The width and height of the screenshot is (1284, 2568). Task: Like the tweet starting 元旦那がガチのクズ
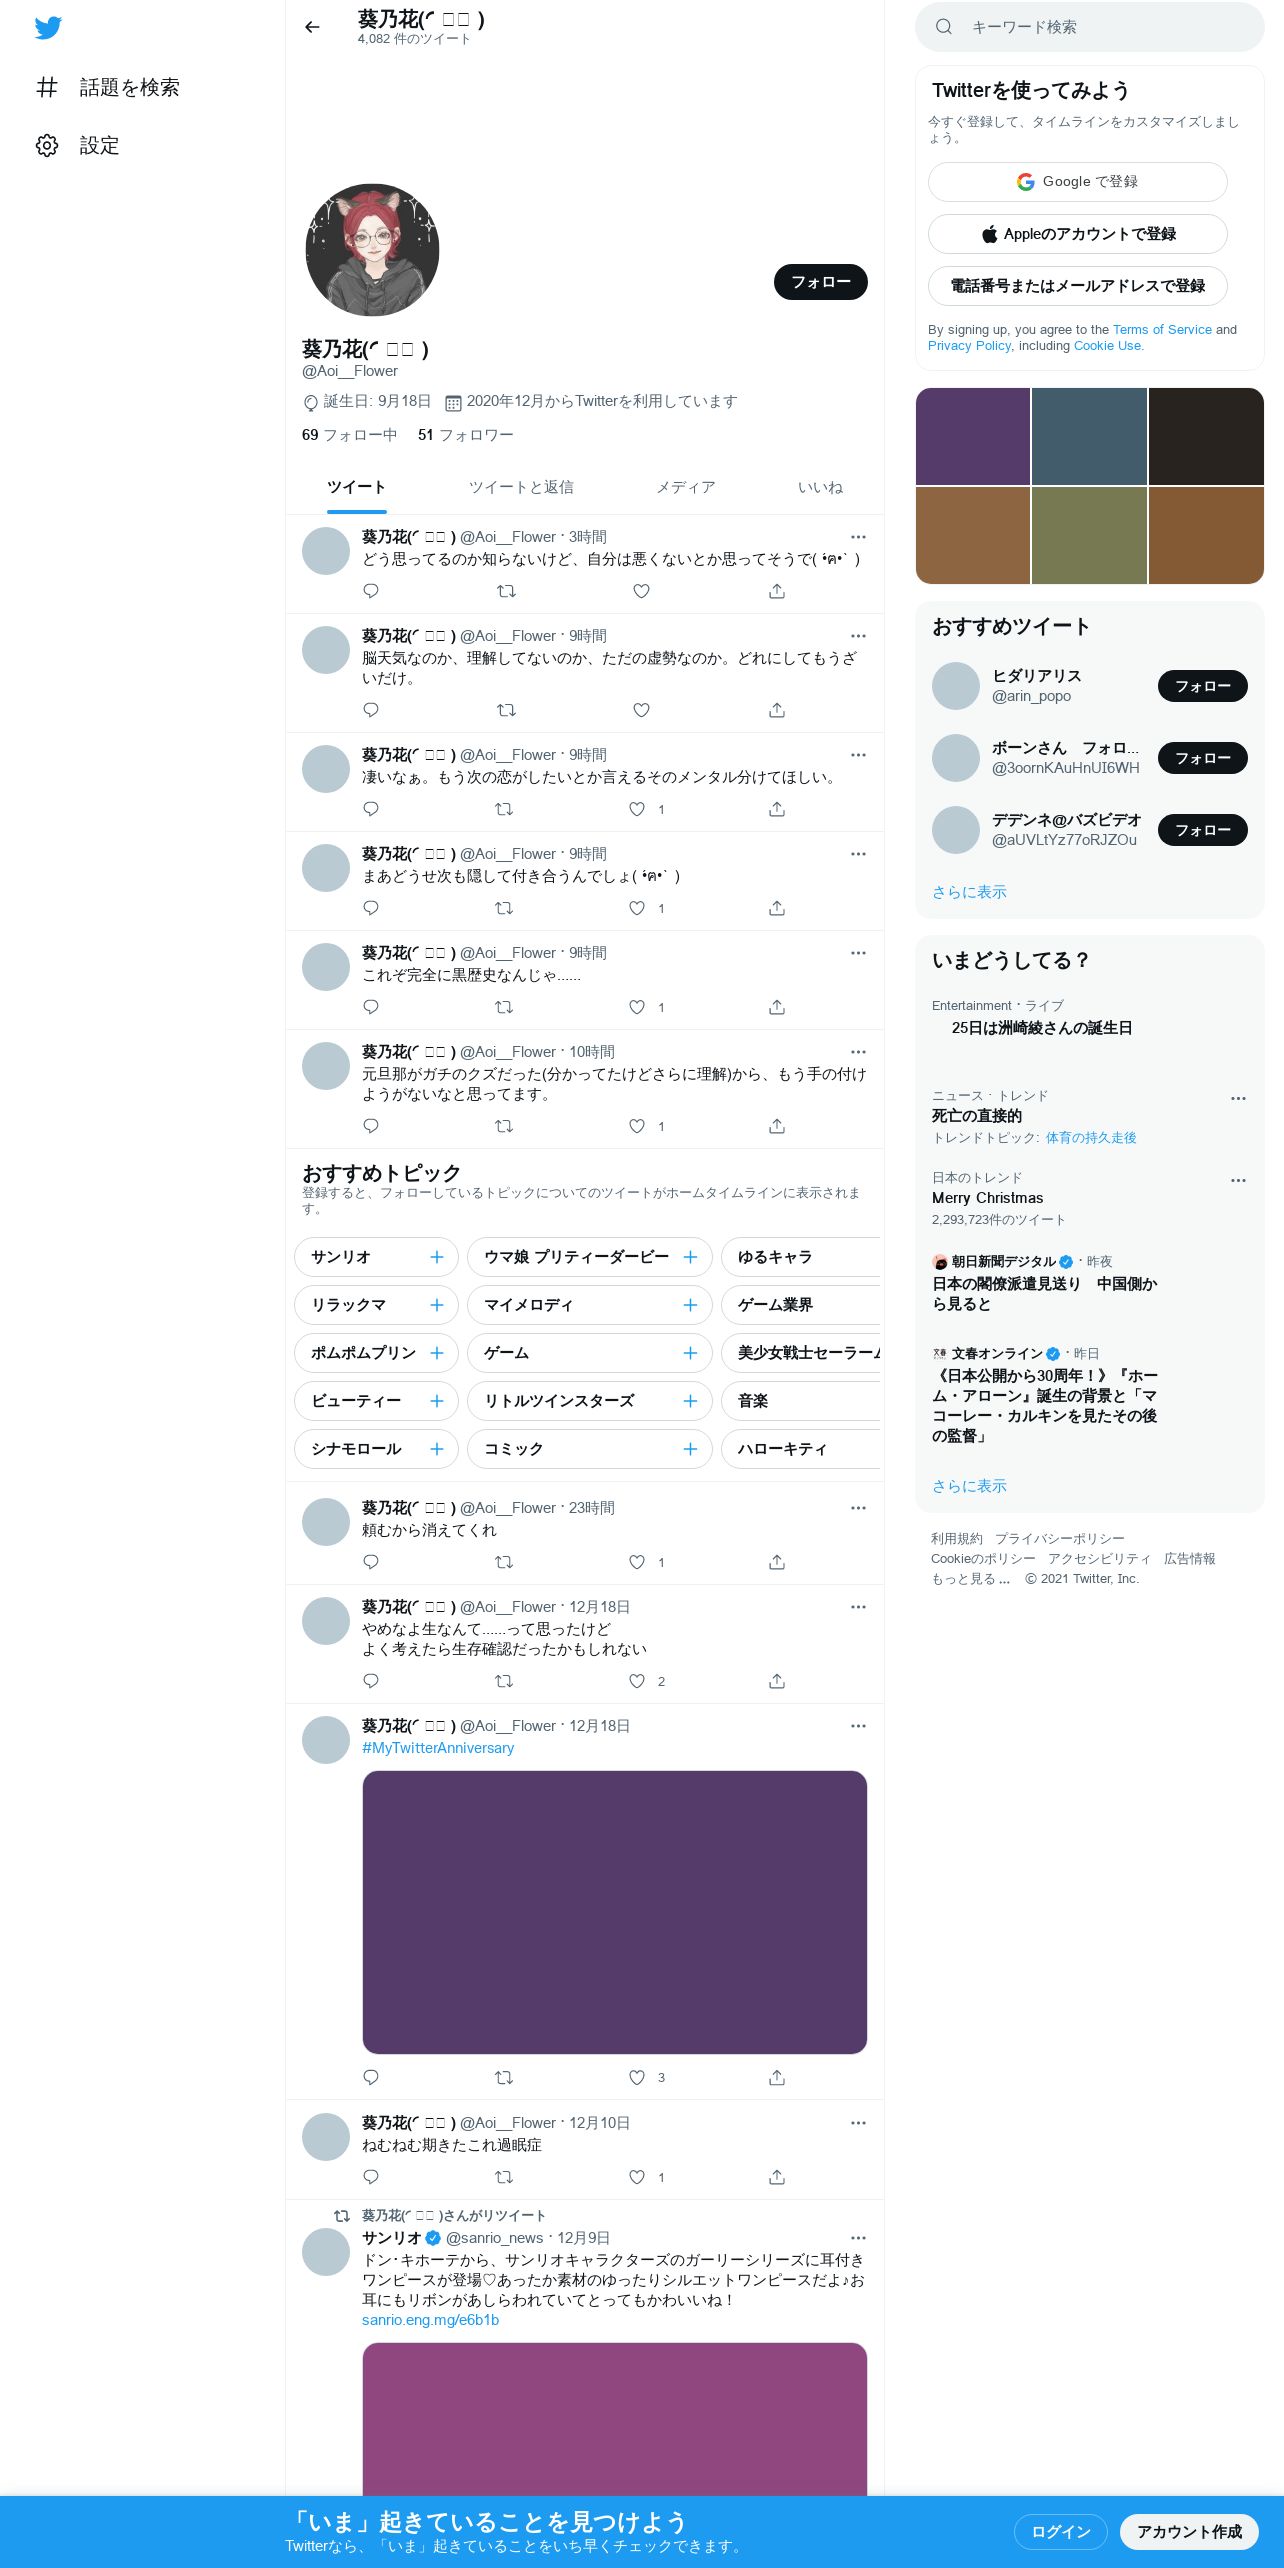(637, 1126)
